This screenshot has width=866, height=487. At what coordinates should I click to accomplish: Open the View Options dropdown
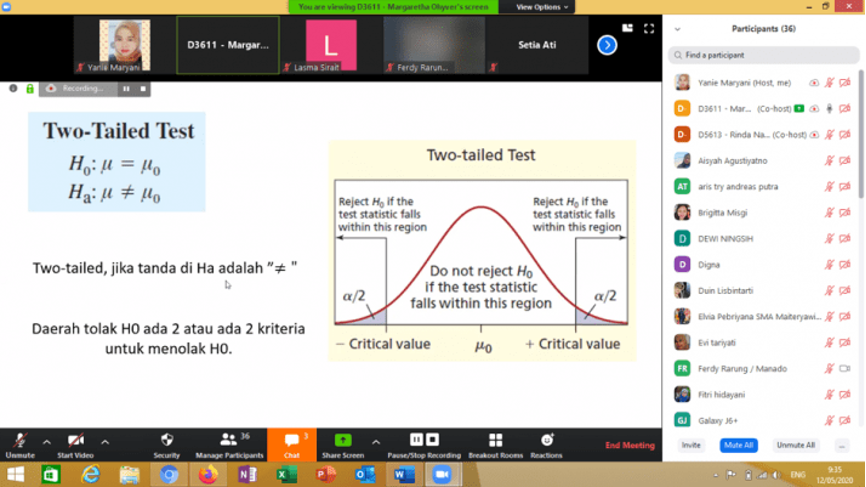tap(538, 7)
